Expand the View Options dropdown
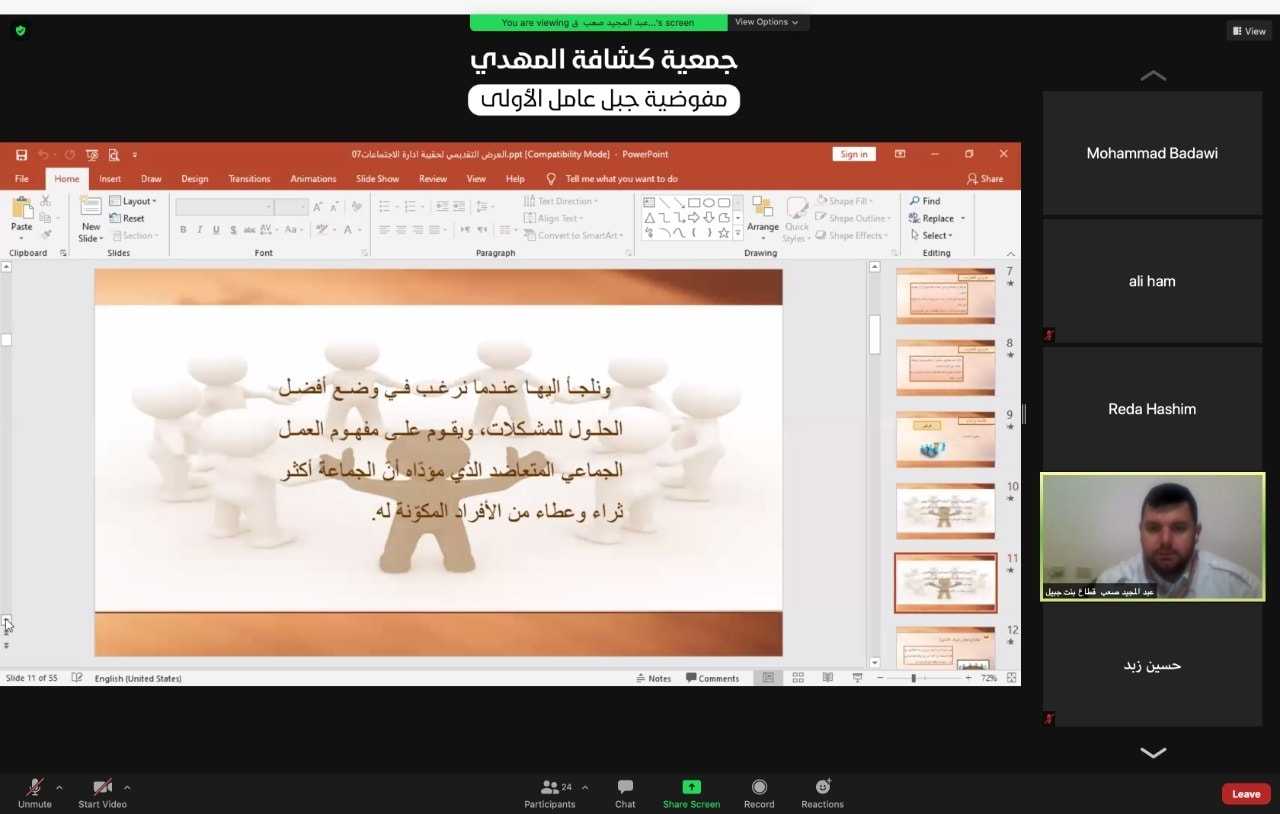Viewport: 1280px width, 814px height. click(x=767, y=22)
